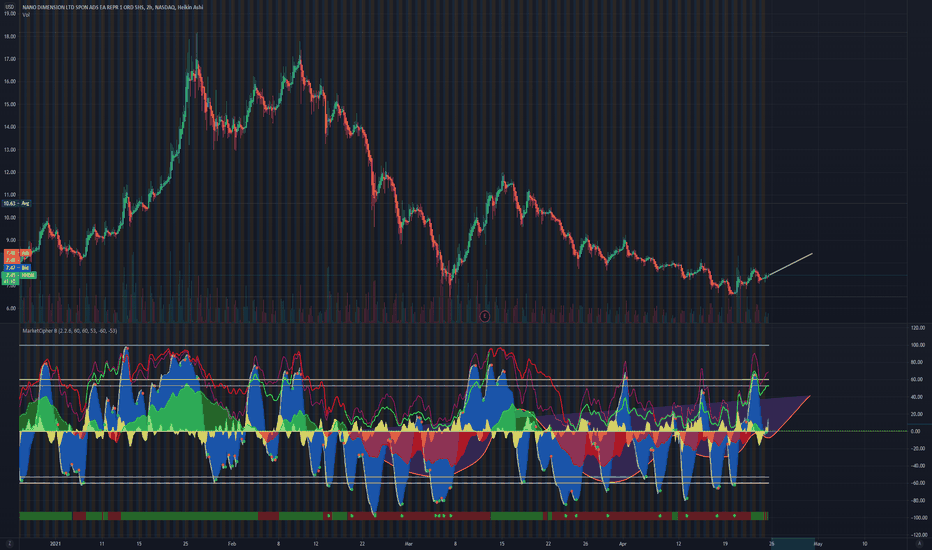Click the 'Apr' label on time axis
932x550 pixels.
click(622, 543)
